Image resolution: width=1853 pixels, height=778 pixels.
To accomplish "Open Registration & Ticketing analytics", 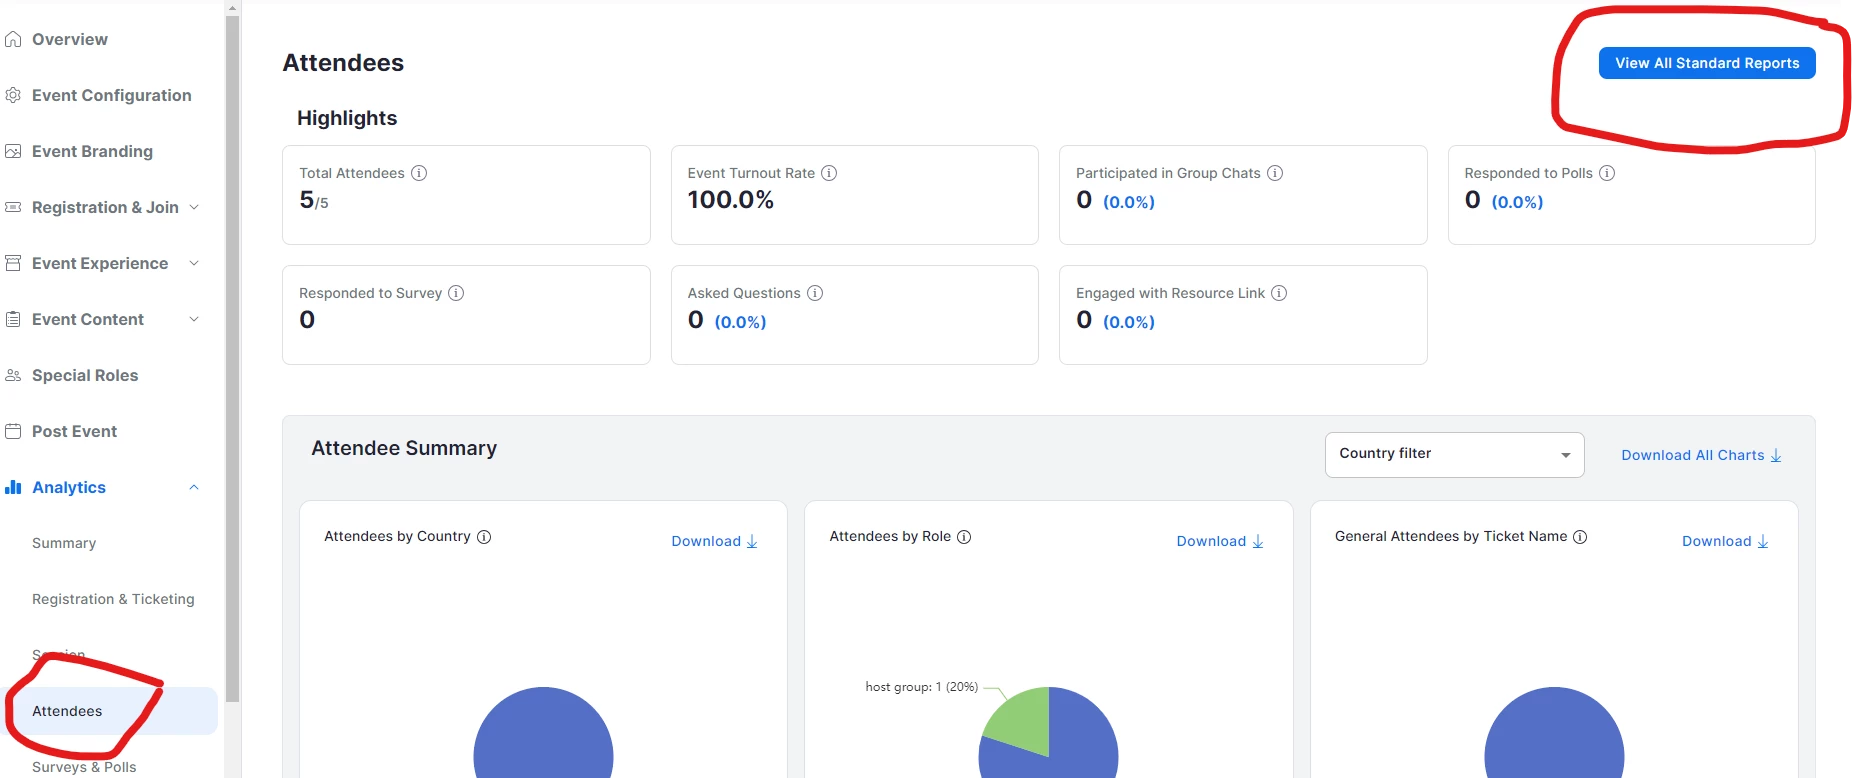I will tap(113, 599).
